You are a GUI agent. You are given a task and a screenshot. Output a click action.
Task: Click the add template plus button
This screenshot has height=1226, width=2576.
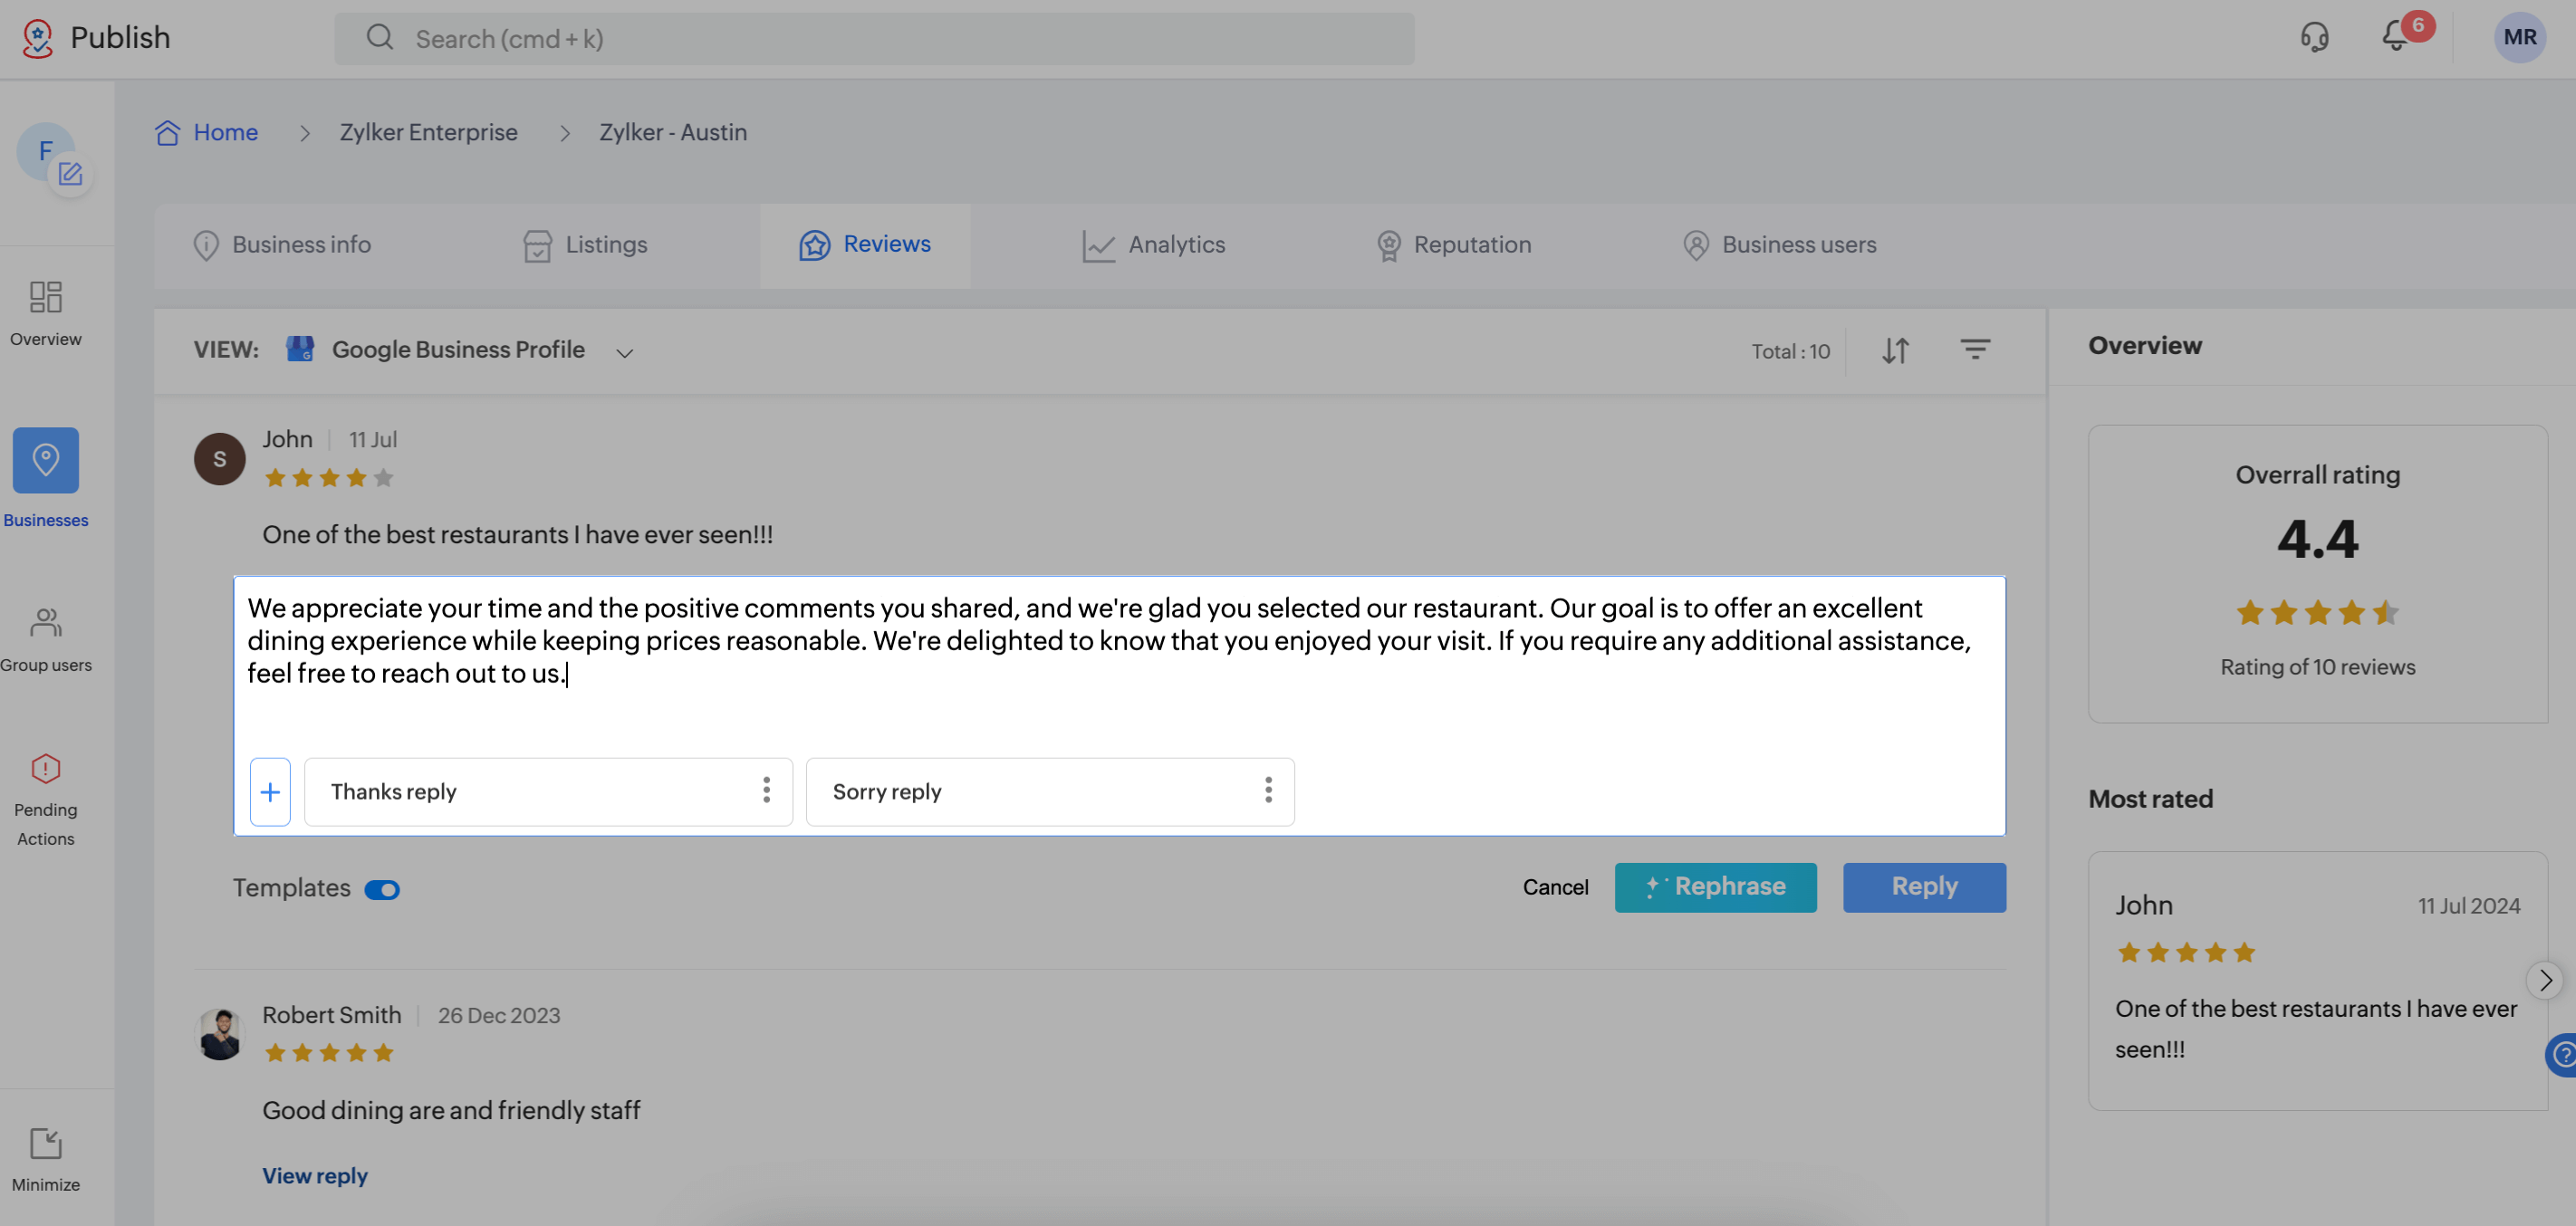270,791
